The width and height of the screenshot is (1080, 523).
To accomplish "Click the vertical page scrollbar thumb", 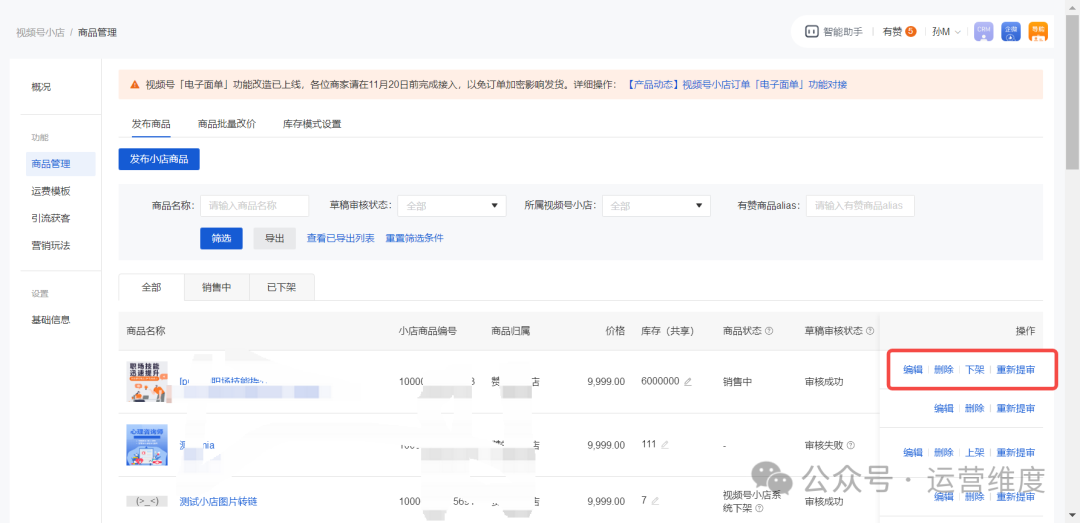I will click(x=1072, y=90).
